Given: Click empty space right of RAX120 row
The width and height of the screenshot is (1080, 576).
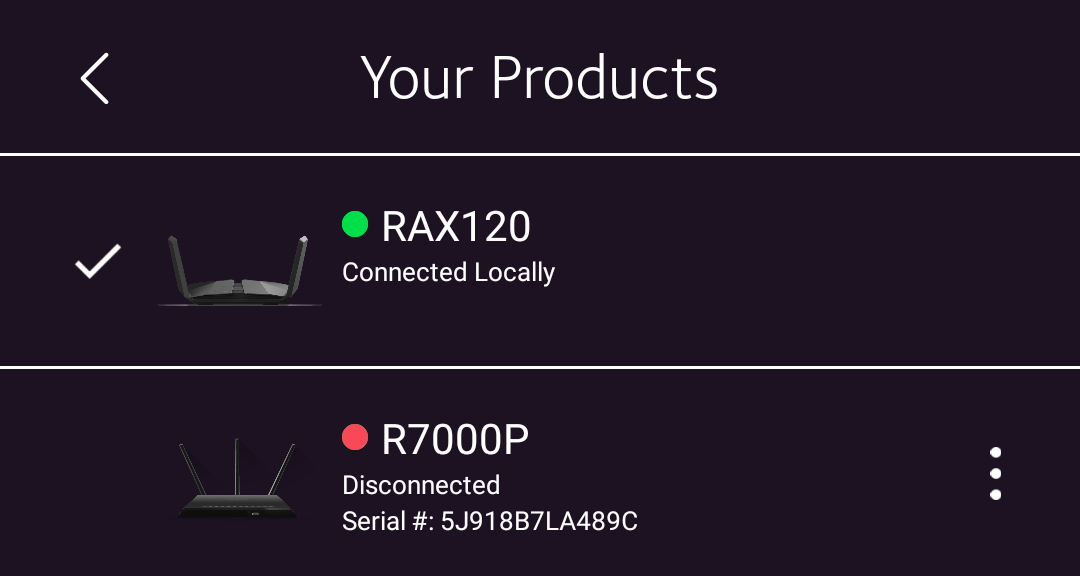Looking at the screenshot, I should click(820, 260).
